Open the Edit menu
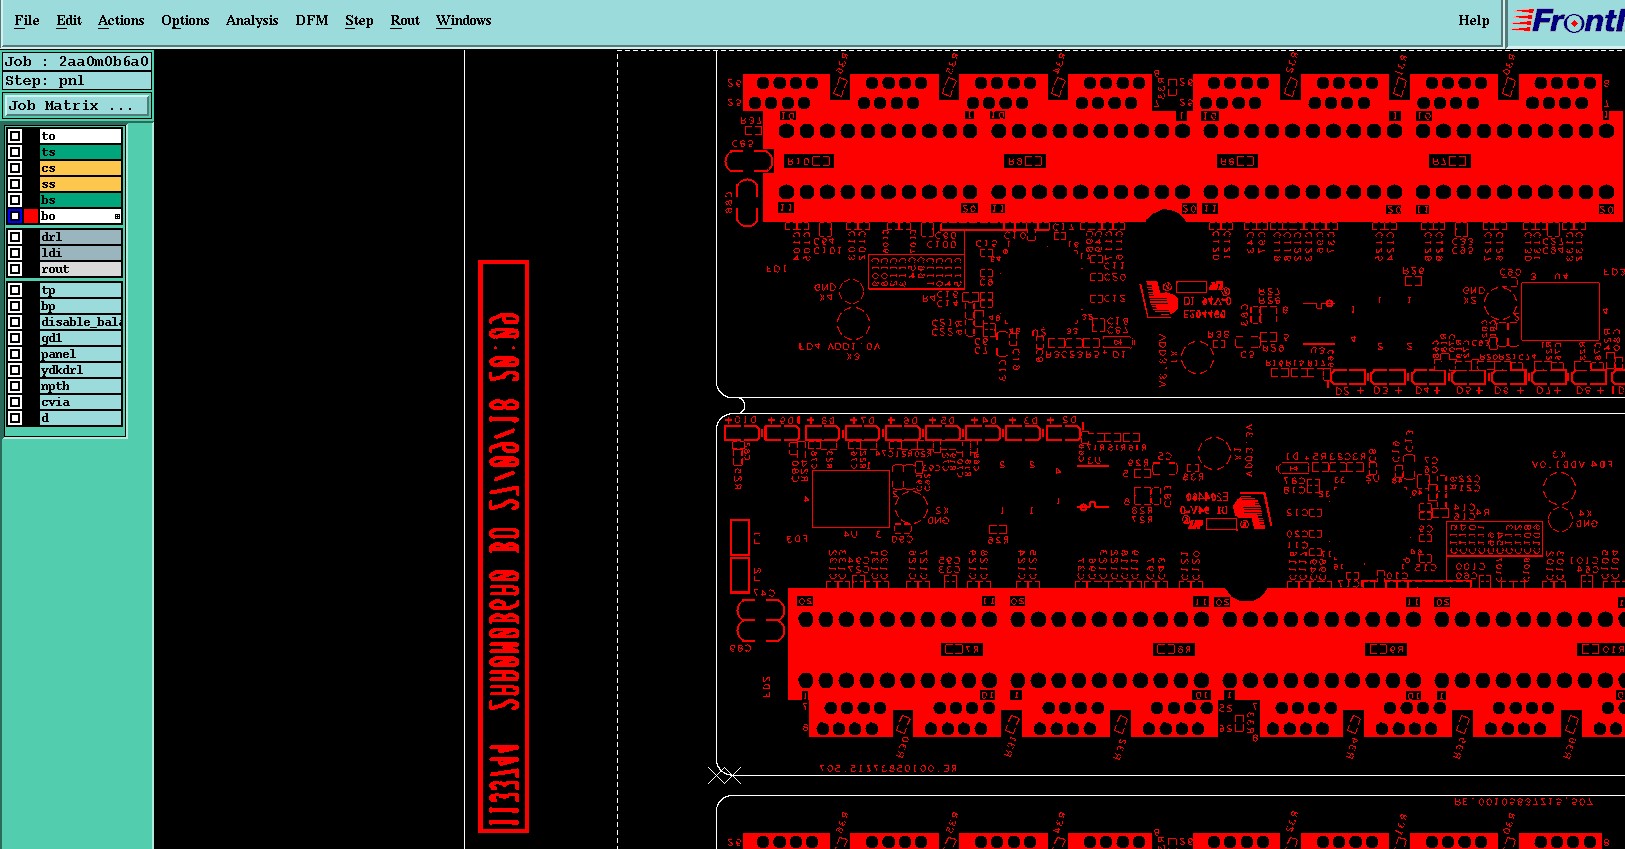 pos(69,20)
